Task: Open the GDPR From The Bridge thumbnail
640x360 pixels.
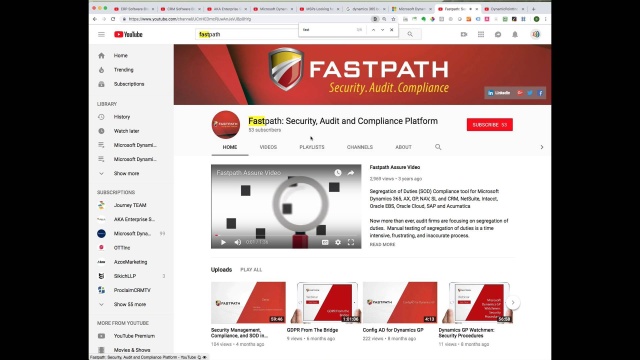Action: 324,302
